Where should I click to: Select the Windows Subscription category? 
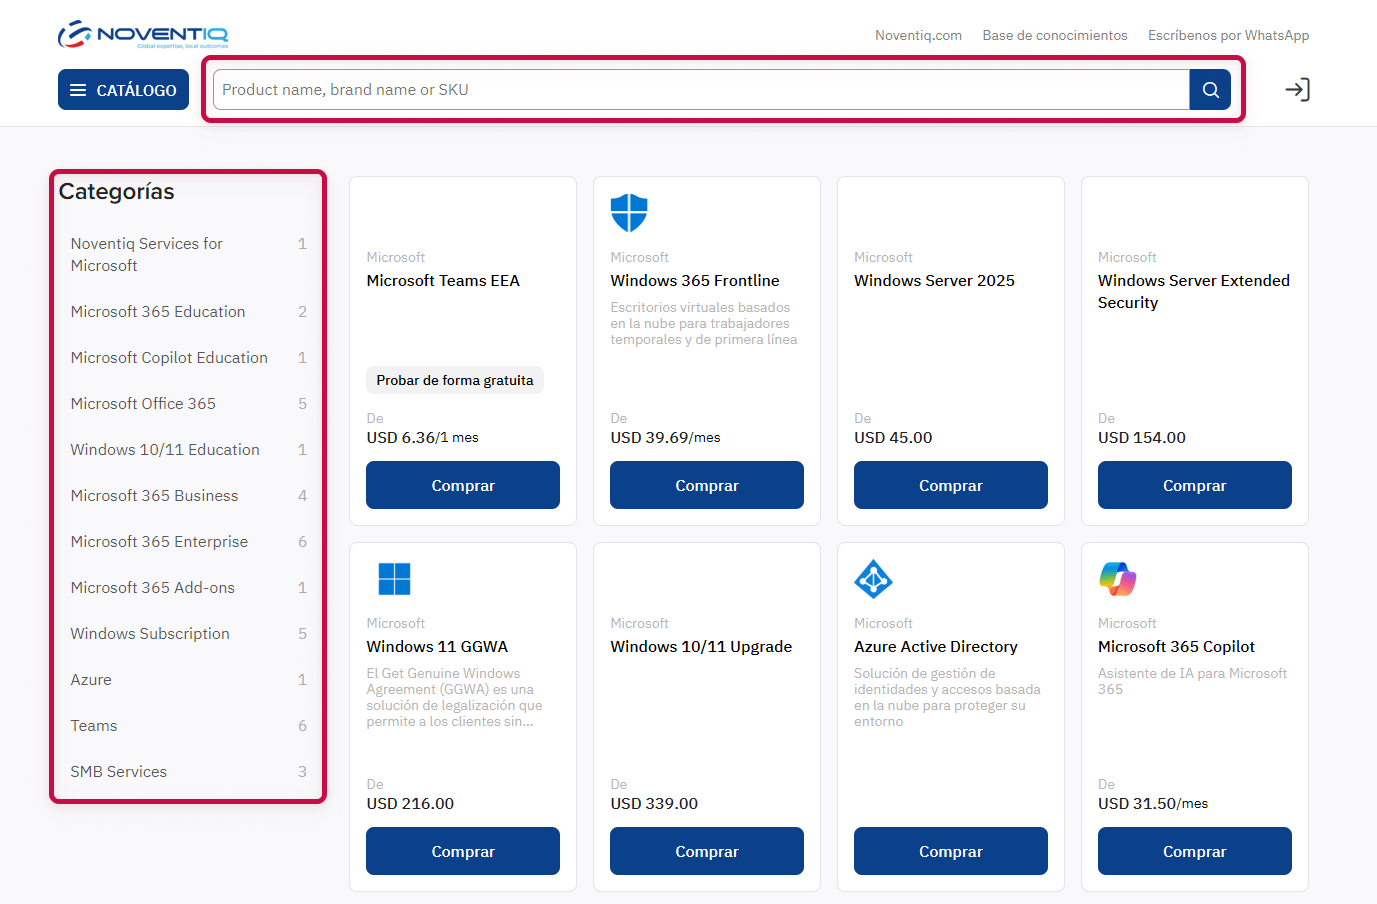click(150, 634)
